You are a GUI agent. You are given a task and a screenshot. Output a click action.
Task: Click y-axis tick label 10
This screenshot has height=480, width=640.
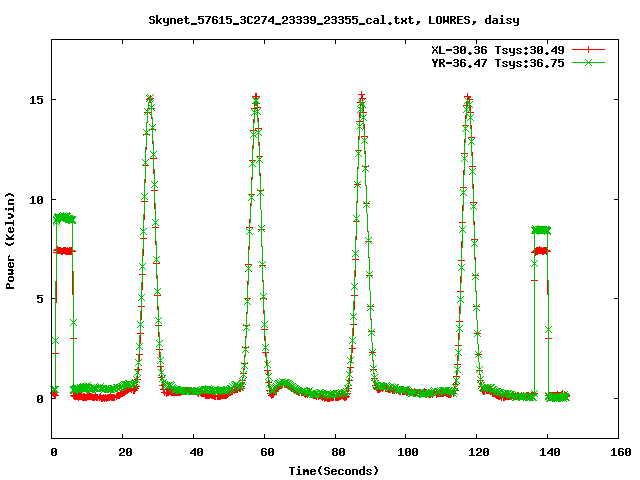click(36, 200)
